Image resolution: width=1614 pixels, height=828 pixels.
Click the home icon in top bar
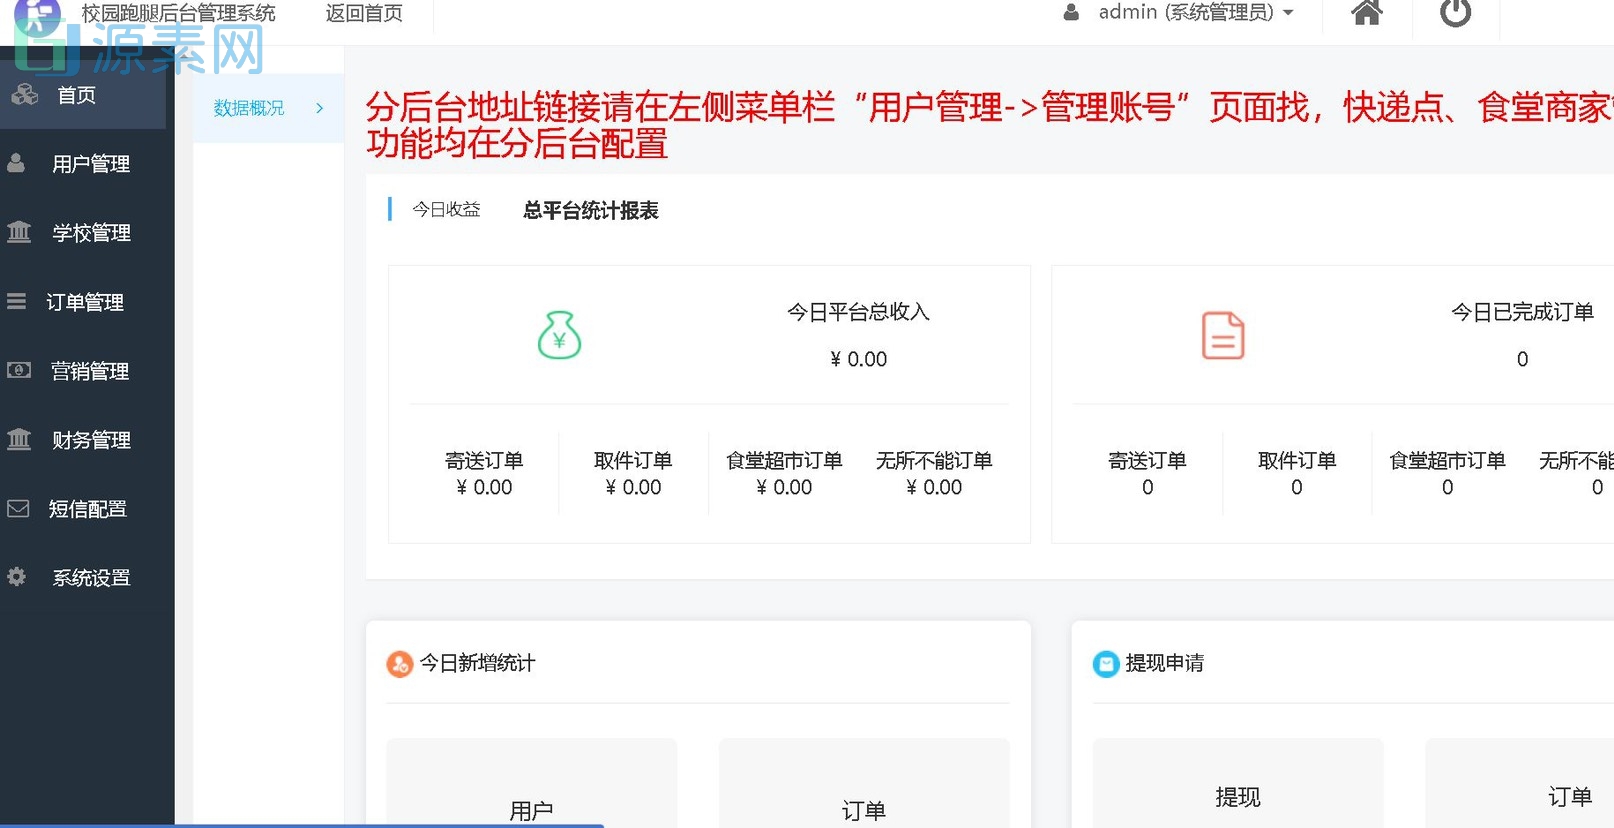pos(1366,12)
